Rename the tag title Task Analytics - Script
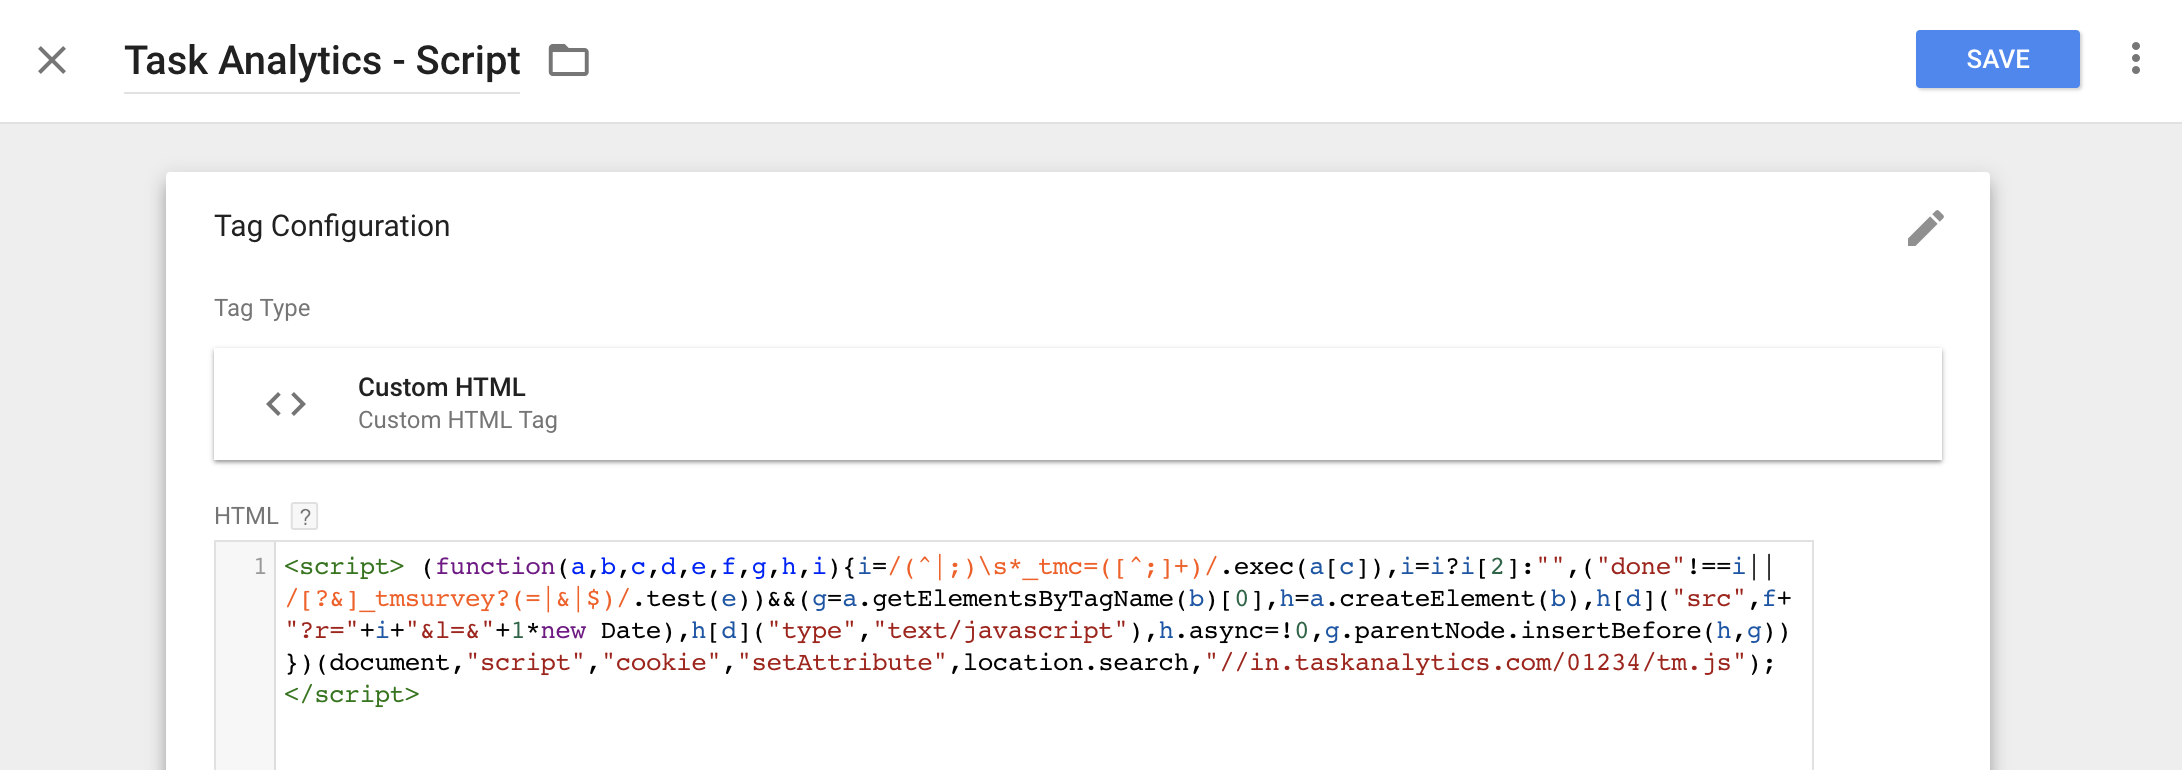This screenshot has height=770, width=2182. 322,60
